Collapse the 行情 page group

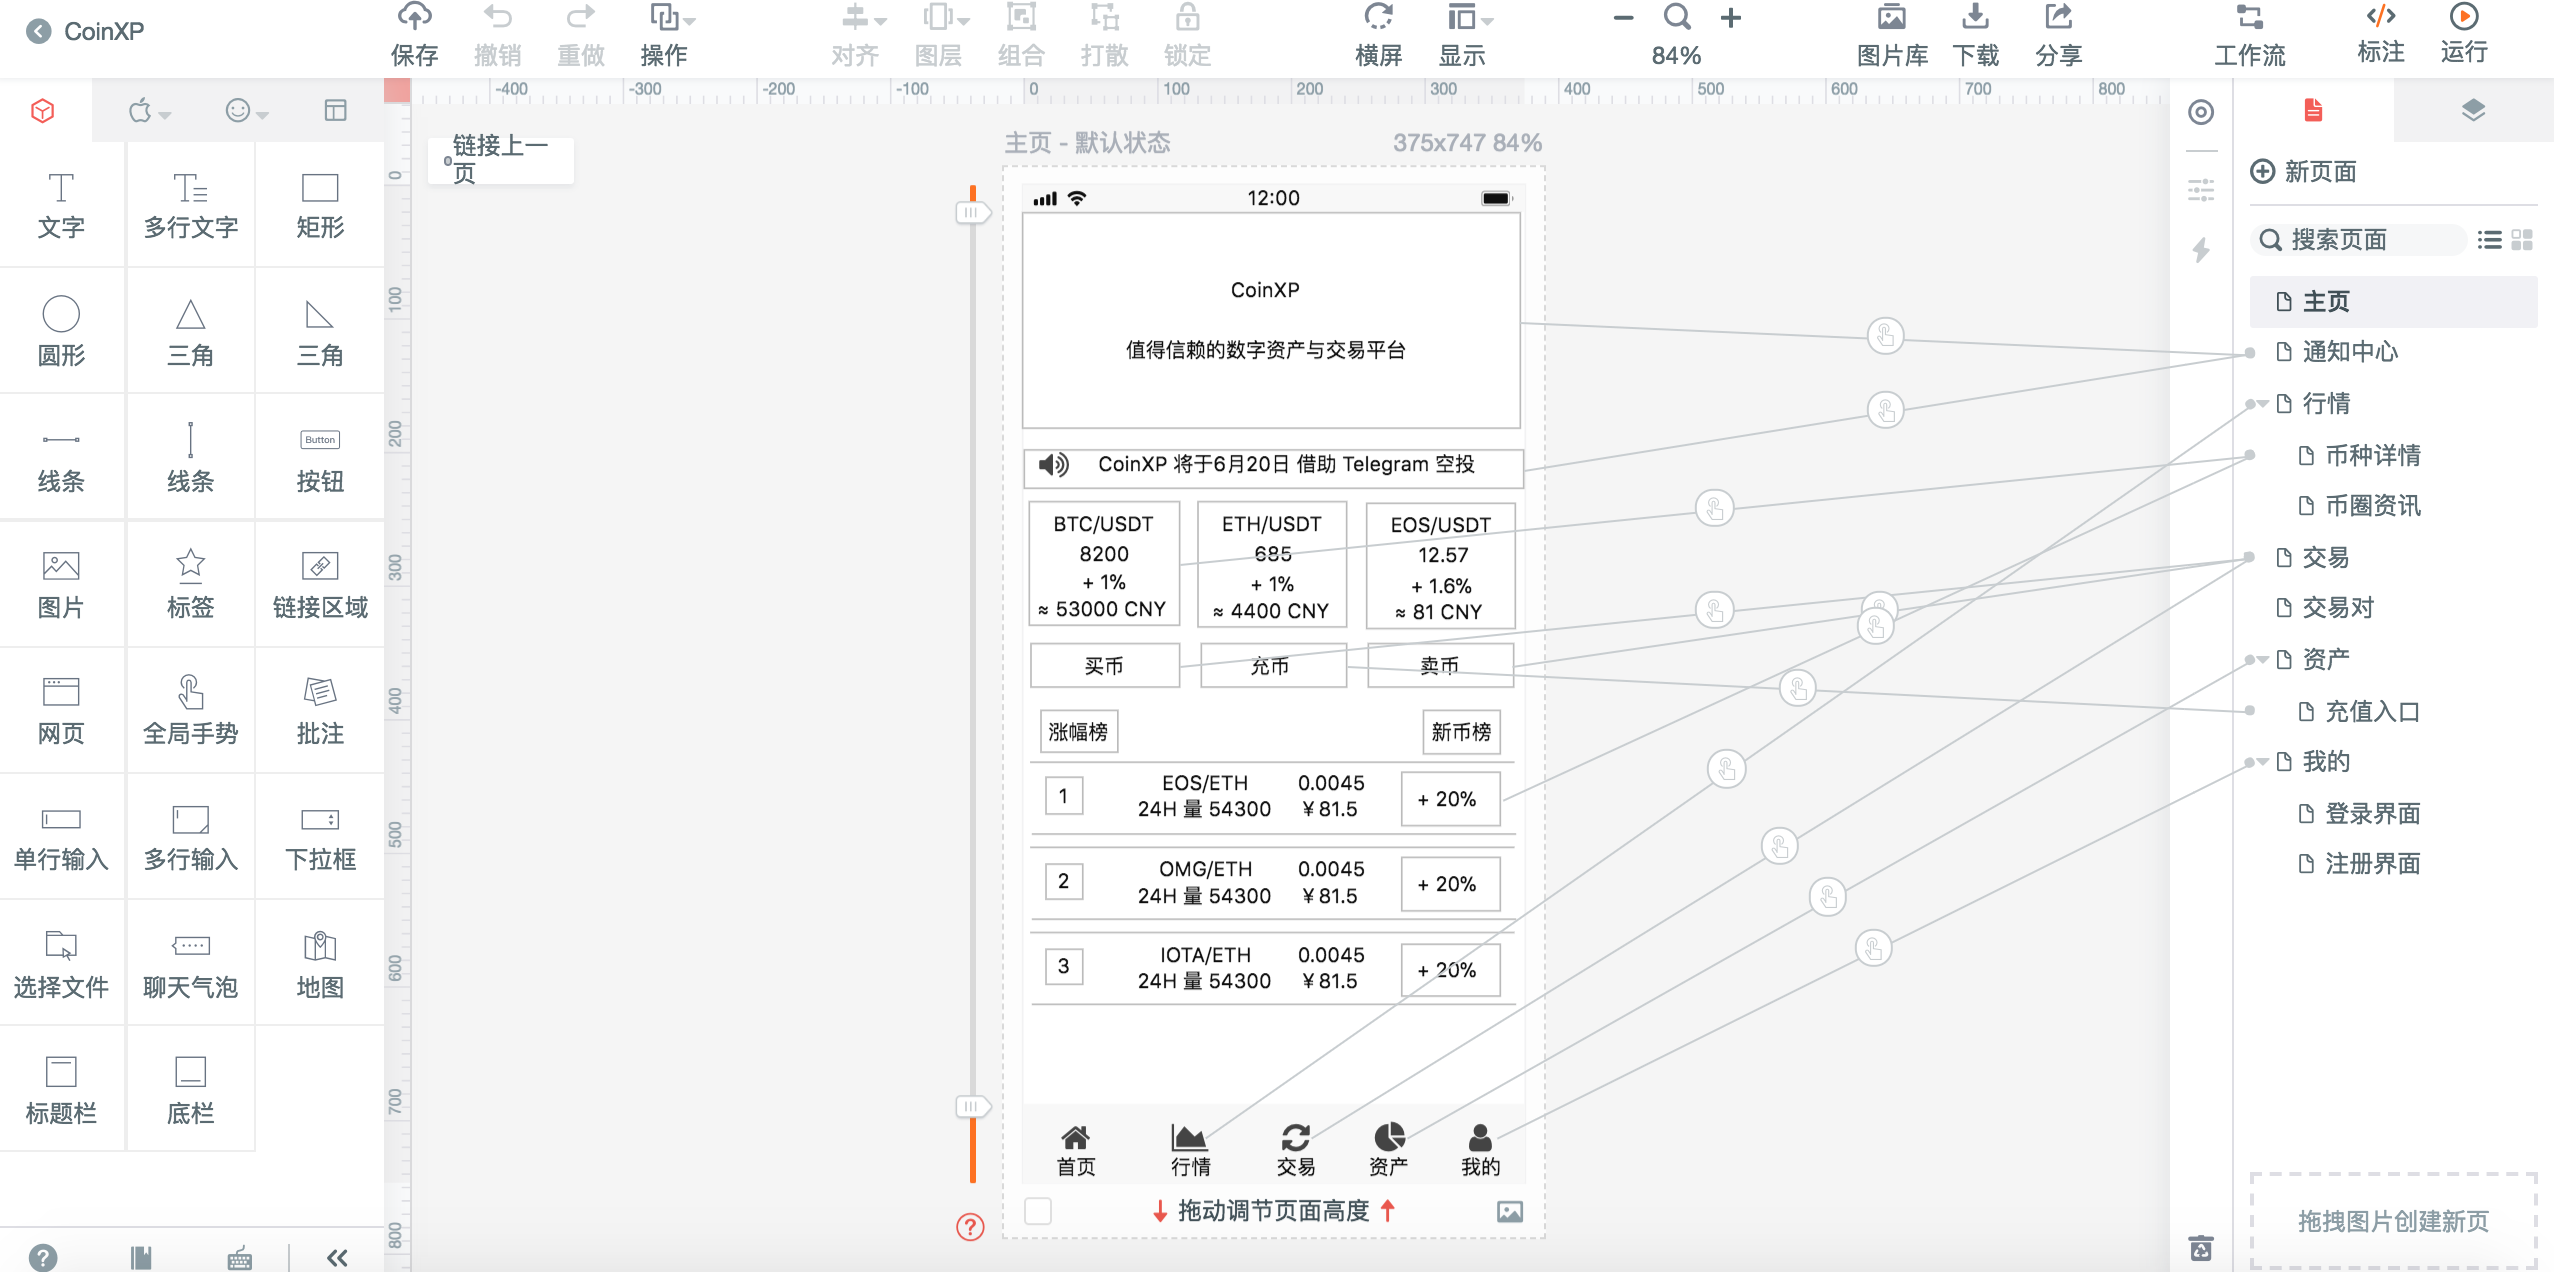[x=2262, y=404]
